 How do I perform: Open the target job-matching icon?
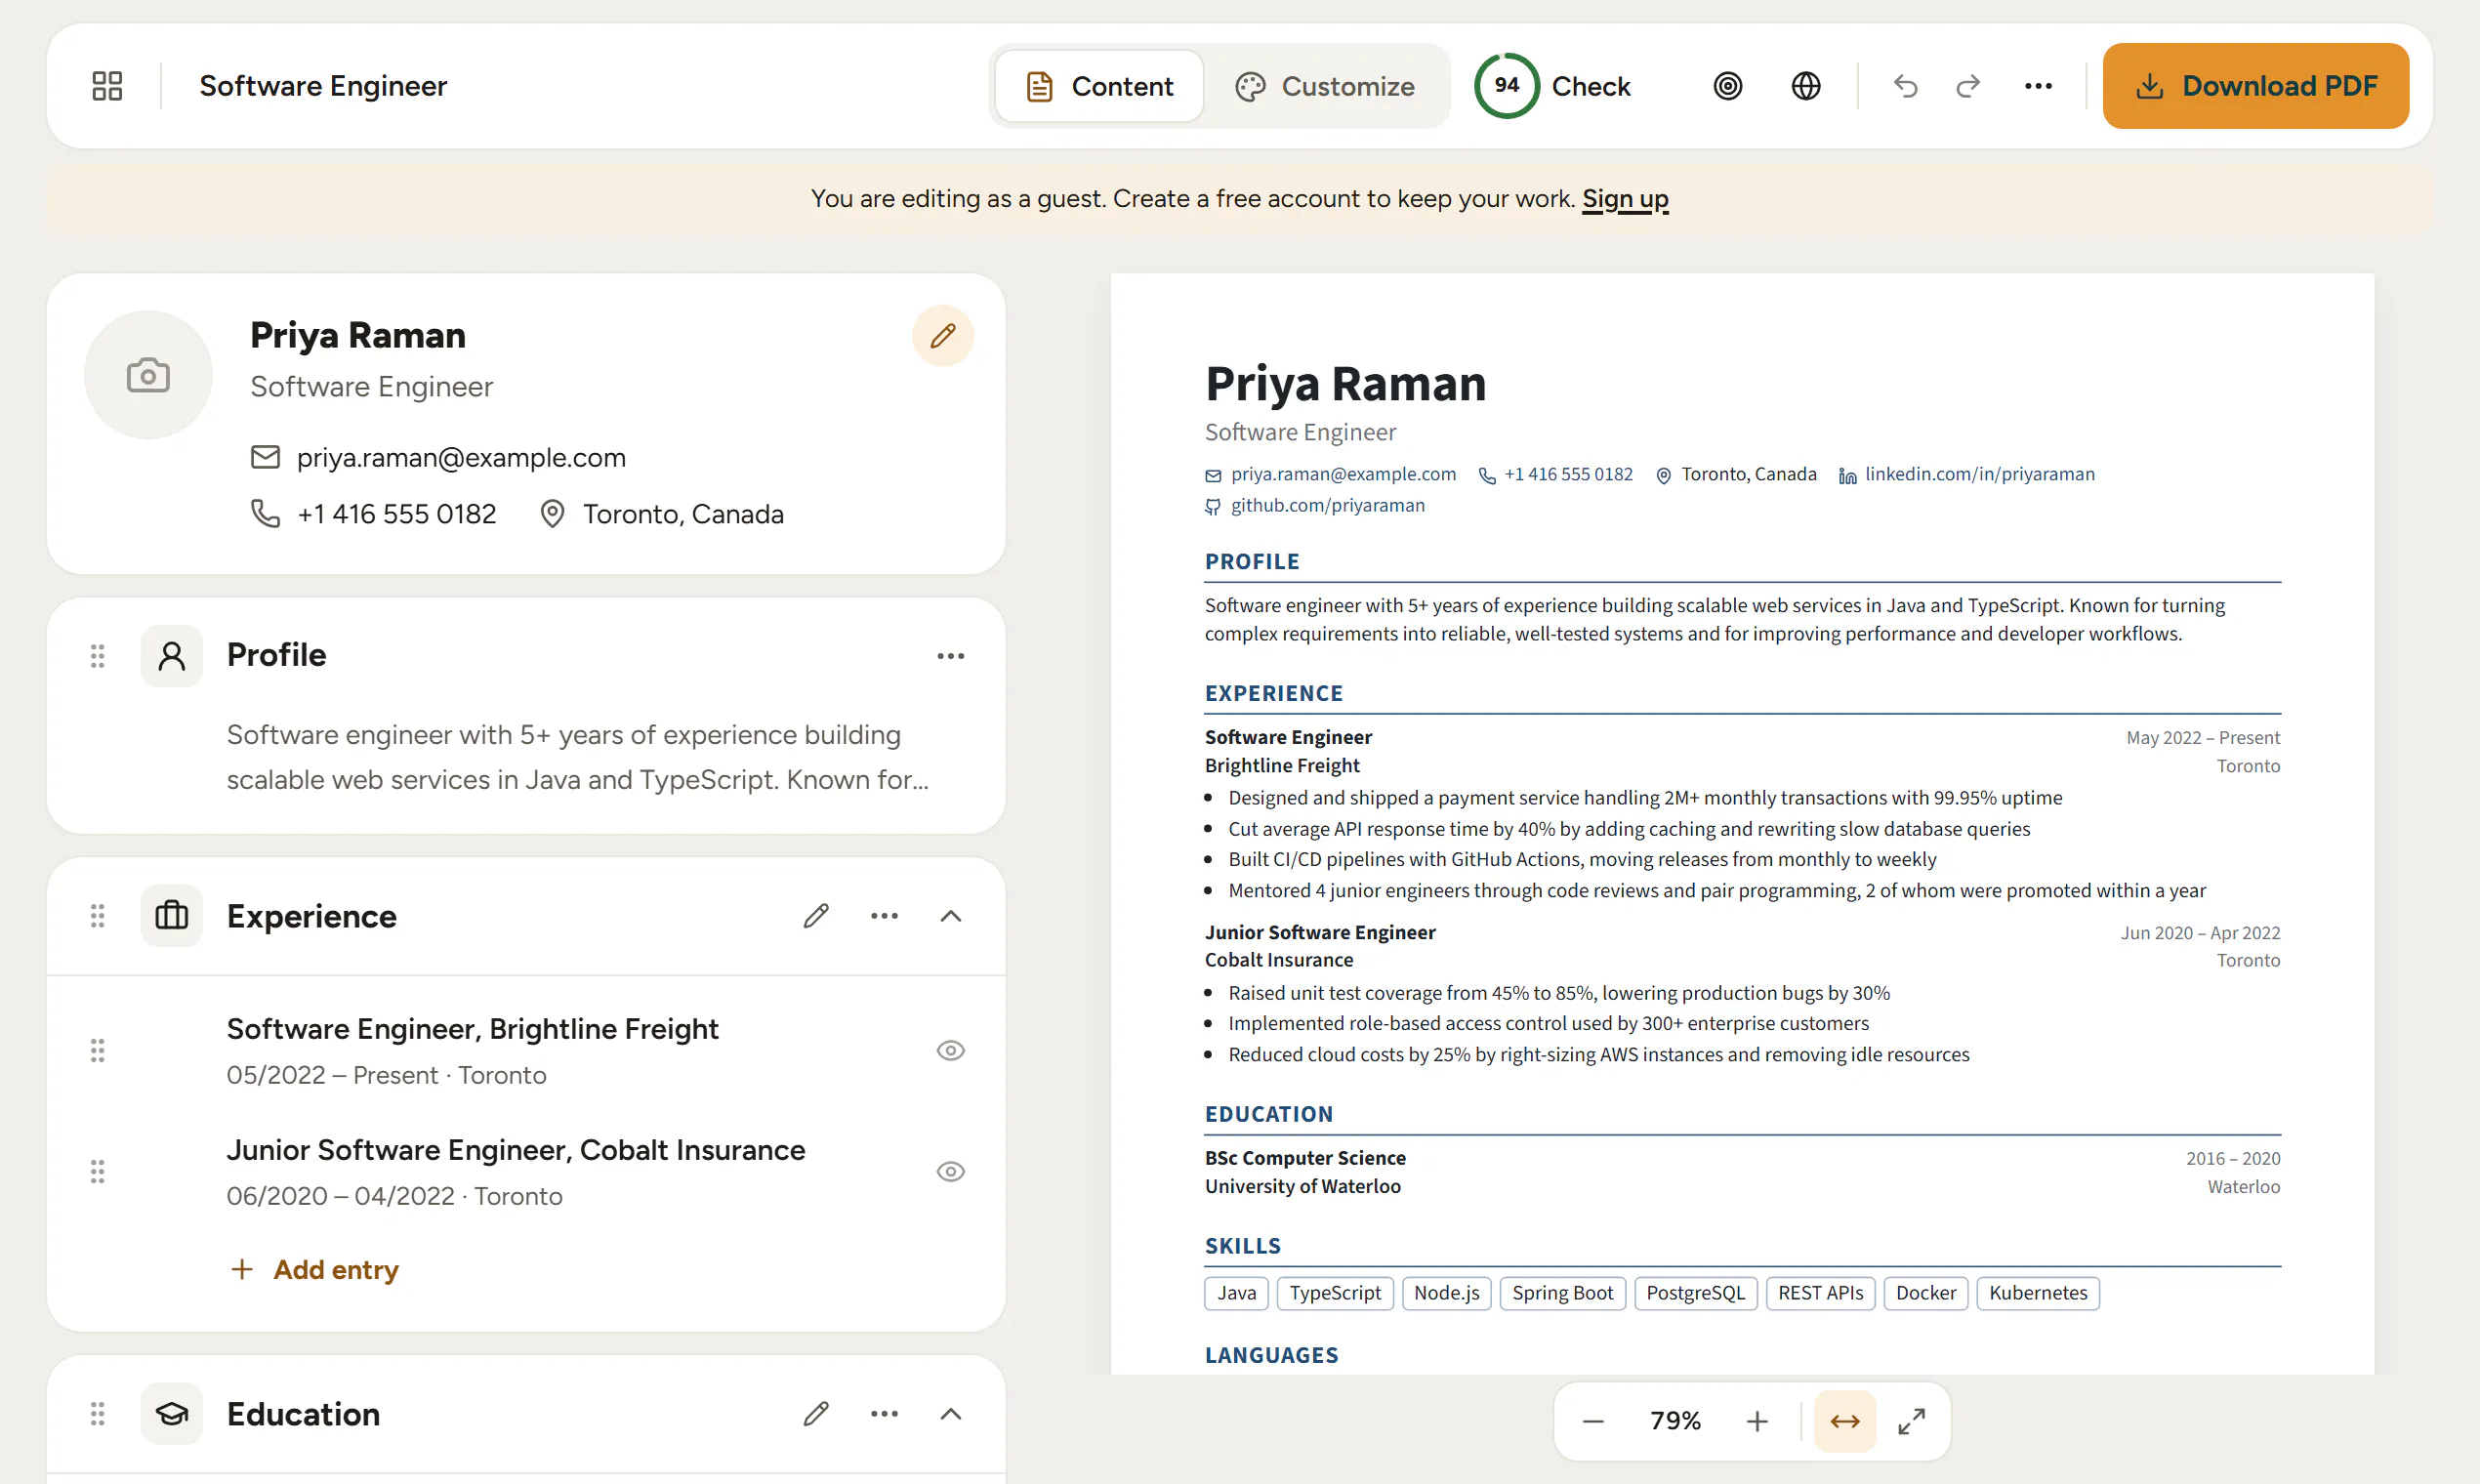coord(1727,86)
